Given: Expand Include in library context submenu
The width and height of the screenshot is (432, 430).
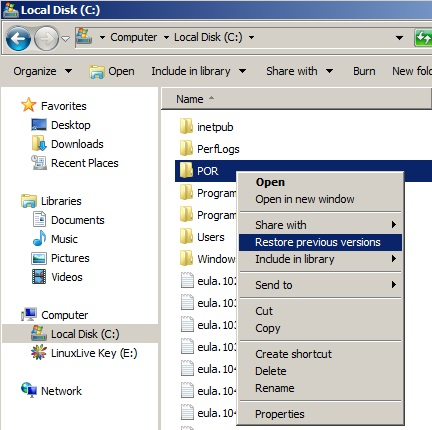Looking at the screenshot, I should pyautogui.click(x=320, y=259).
